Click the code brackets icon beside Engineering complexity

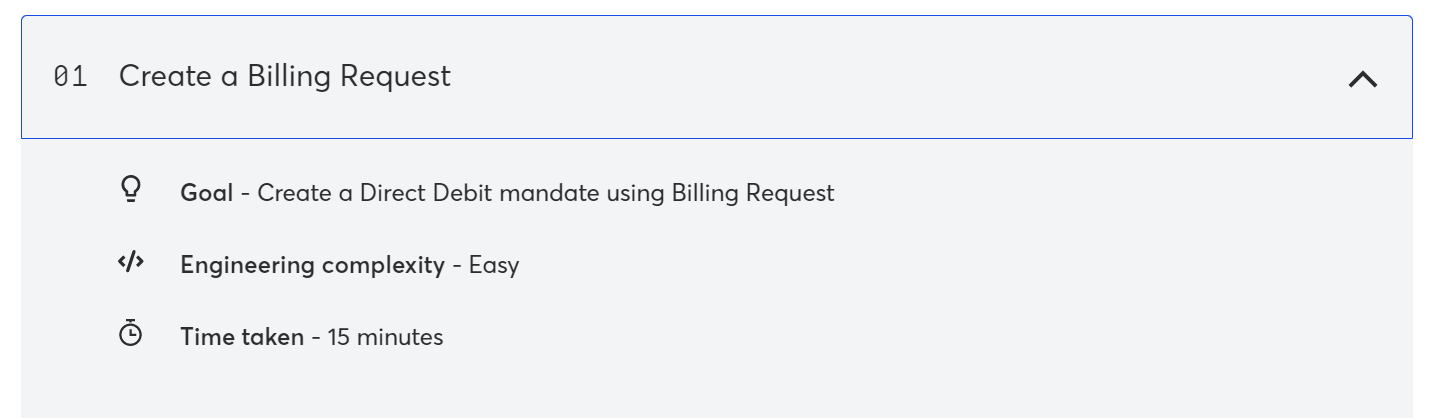click(x=131, y=263)
